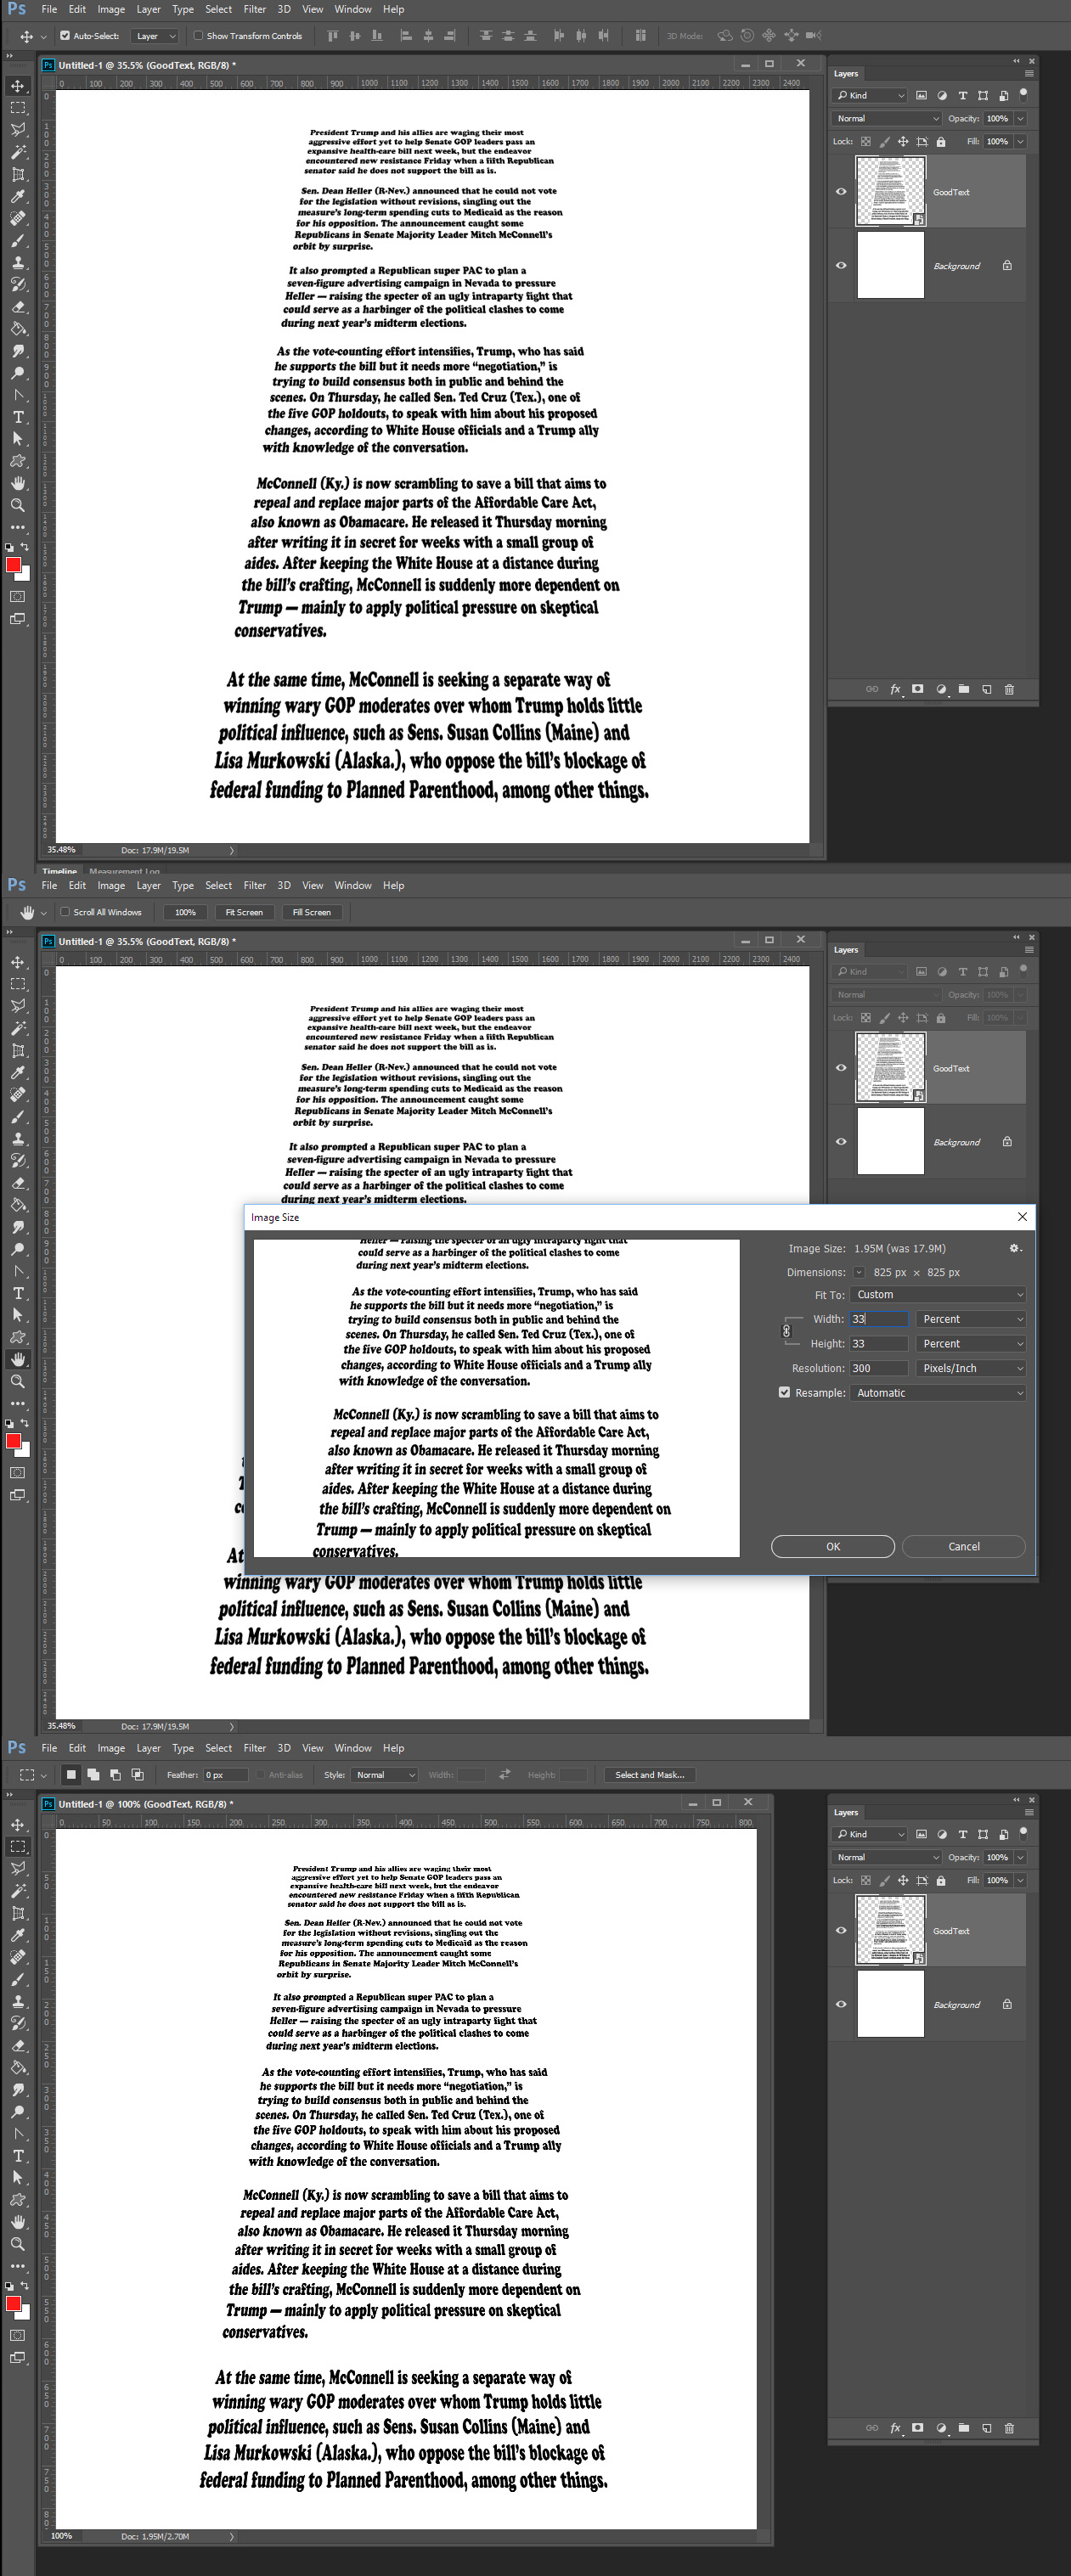Open the Layer menu in middle window

pyautogui.click(x=149, y=885)
